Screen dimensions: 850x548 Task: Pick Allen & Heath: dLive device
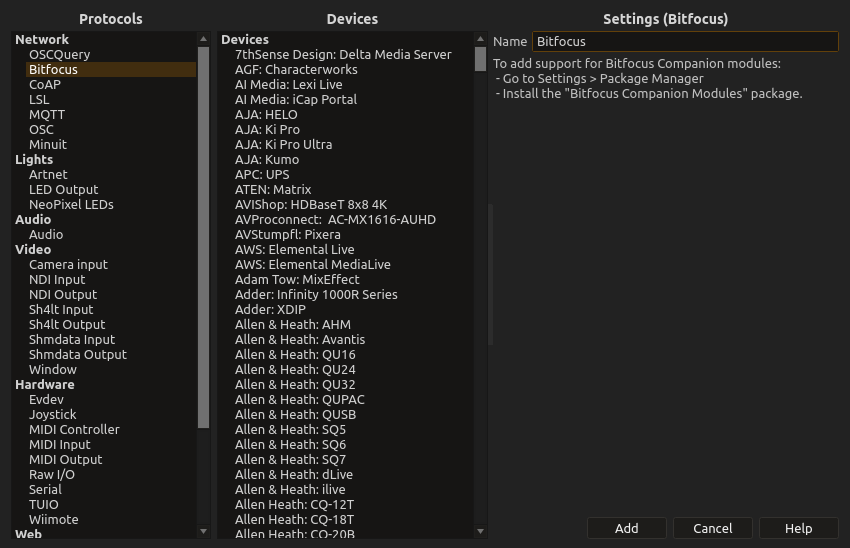click(293, 474)
